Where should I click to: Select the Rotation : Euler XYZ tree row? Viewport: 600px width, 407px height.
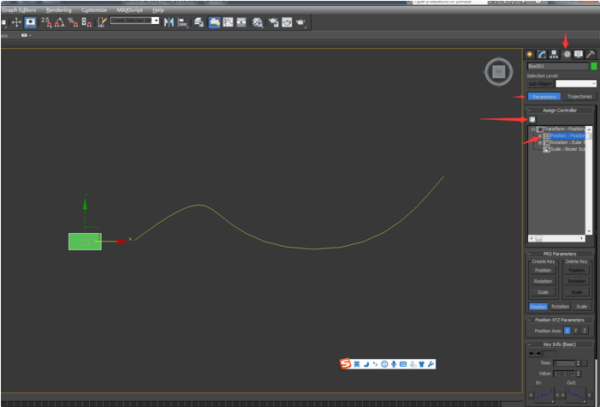564,142
